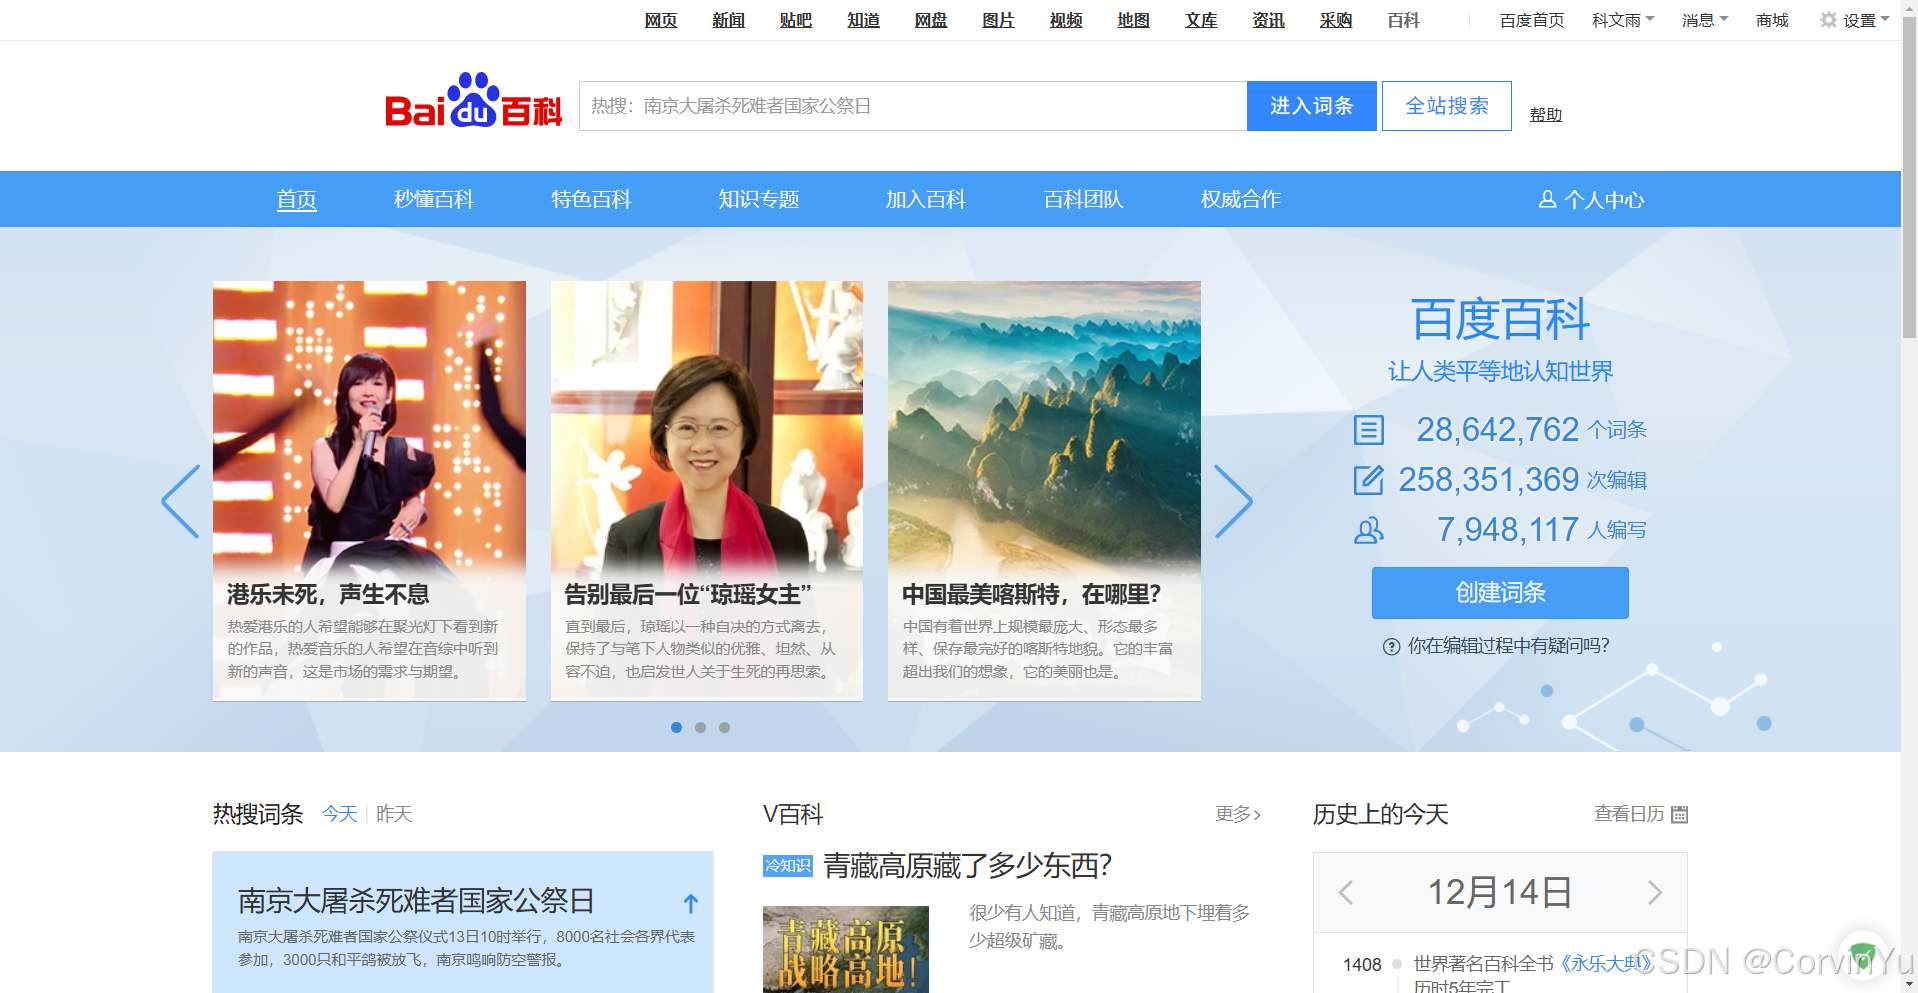The width and height of the screenshot is (1918, 993).
Task: Click the 个人中心 user icon
Action: click(1547, 199)
